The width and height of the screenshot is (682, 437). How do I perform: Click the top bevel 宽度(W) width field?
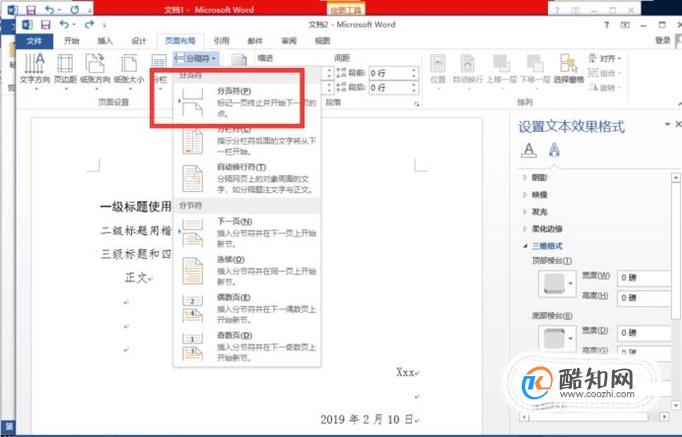click(x=645, y=278)
